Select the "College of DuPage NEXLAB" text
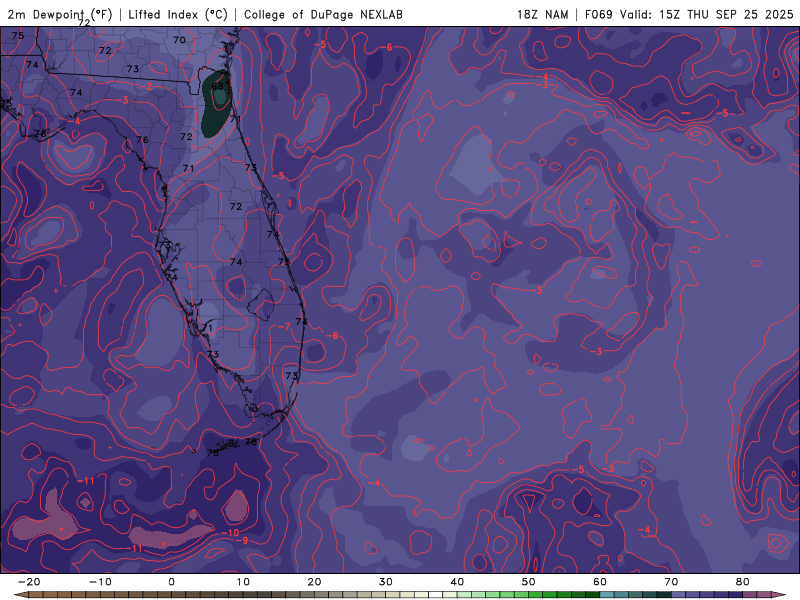The image size is (800, 600). click(x=323, y=14)
